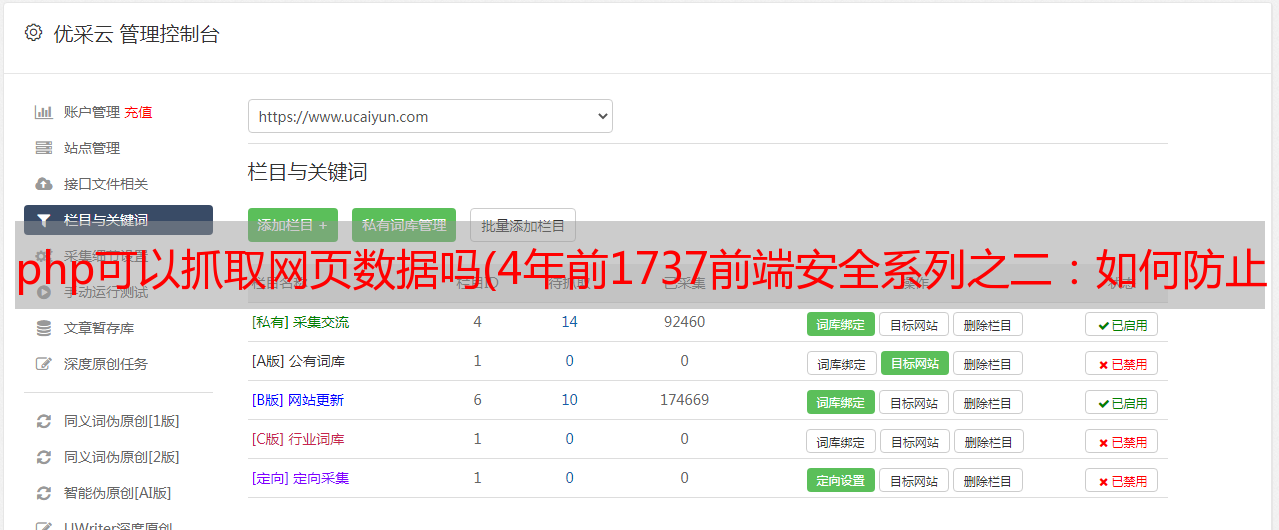The width and height of the screenshot is (1279, 530).
Task: Click 删除栏目 in the 采集交流 row
Action: coord(988,324)
